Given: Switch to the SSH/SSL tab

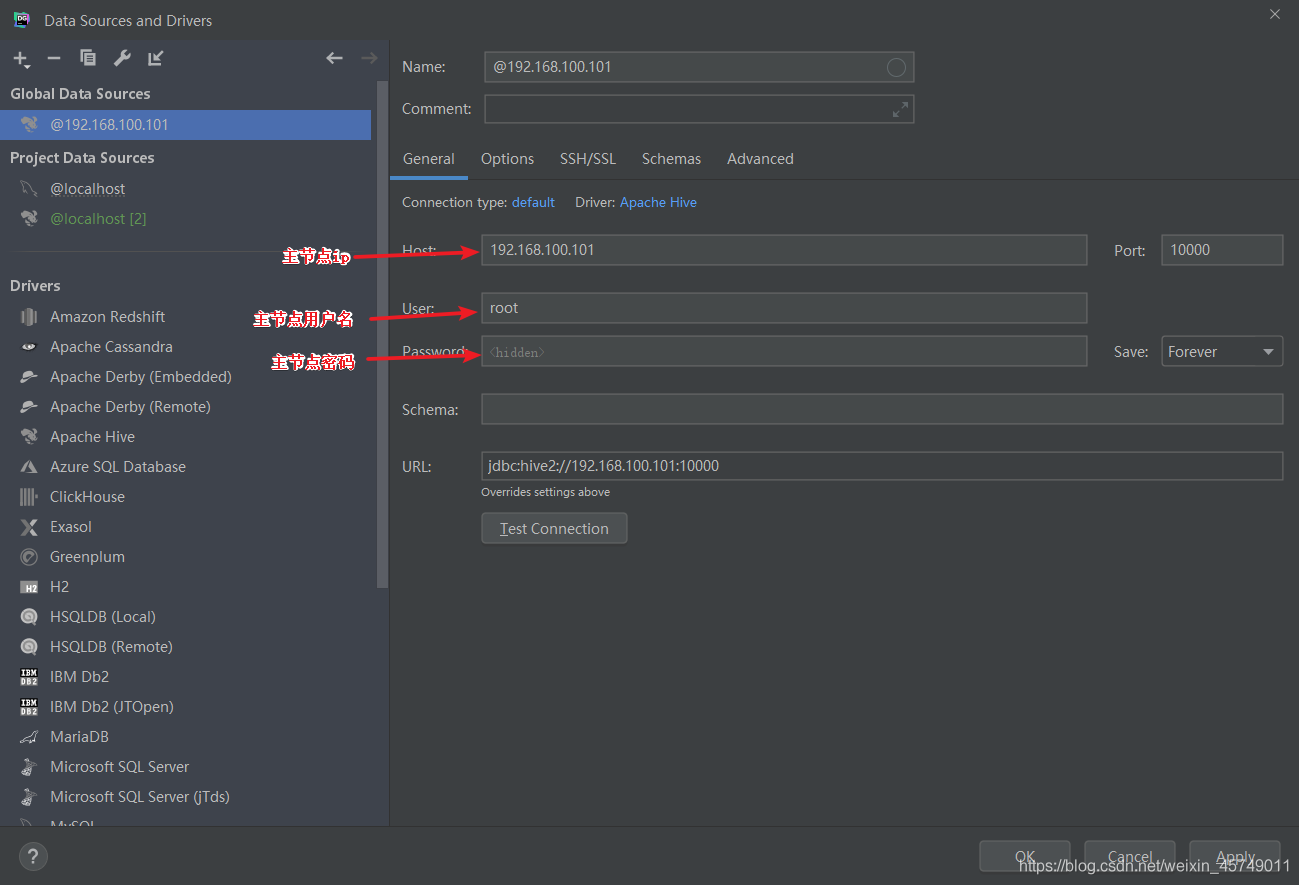Looking at the screenshot, I should (588, 159).
